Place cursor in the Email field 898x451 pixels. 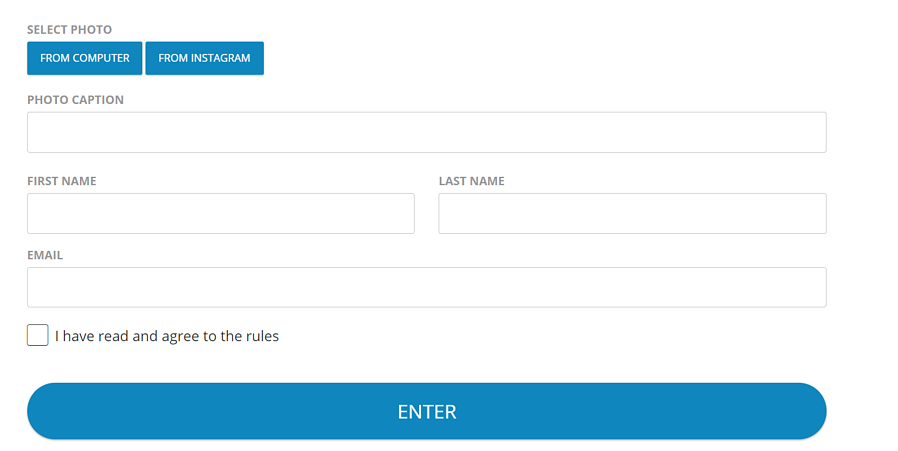426,287
